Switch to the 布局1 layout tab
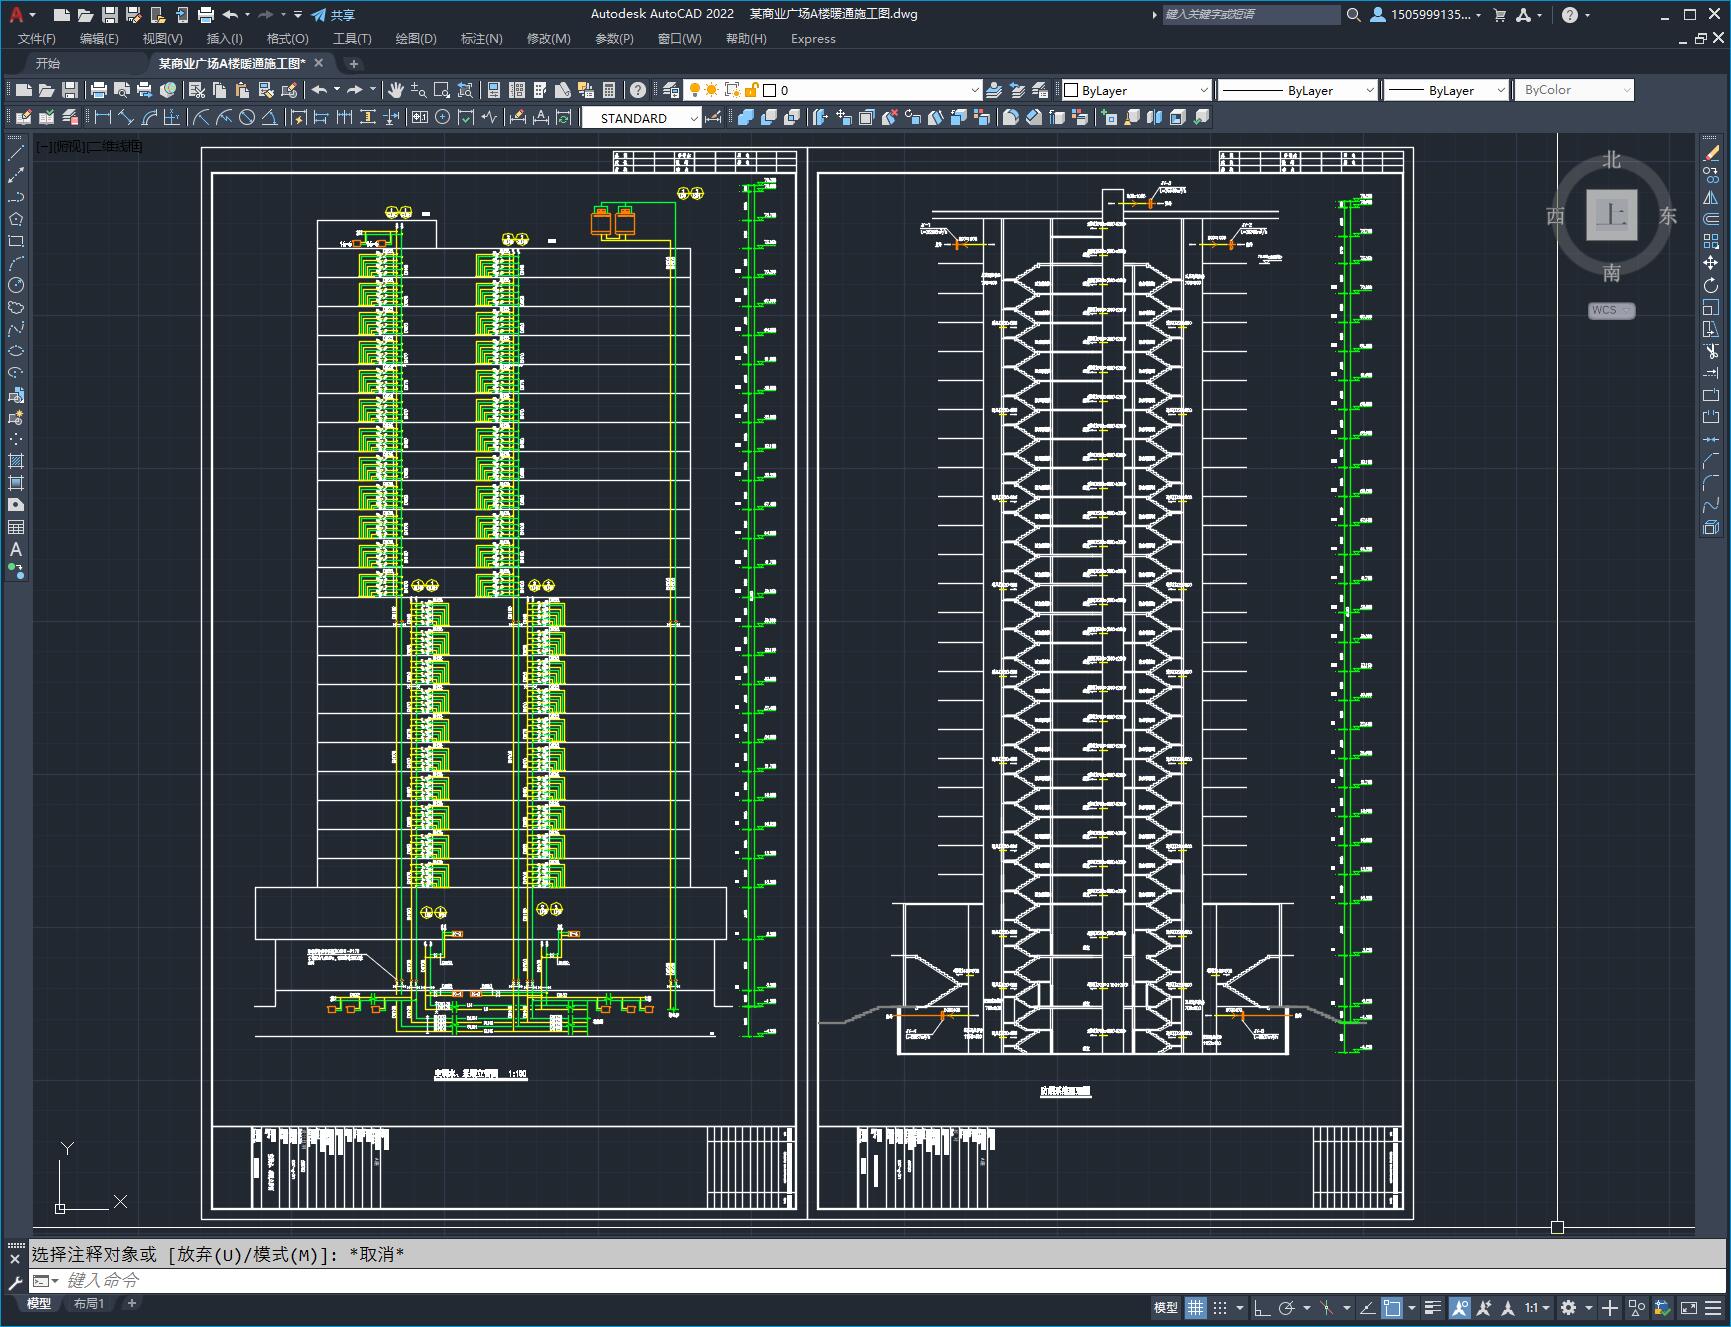Screen dimensions: 1731x1327 point(89,1303)
